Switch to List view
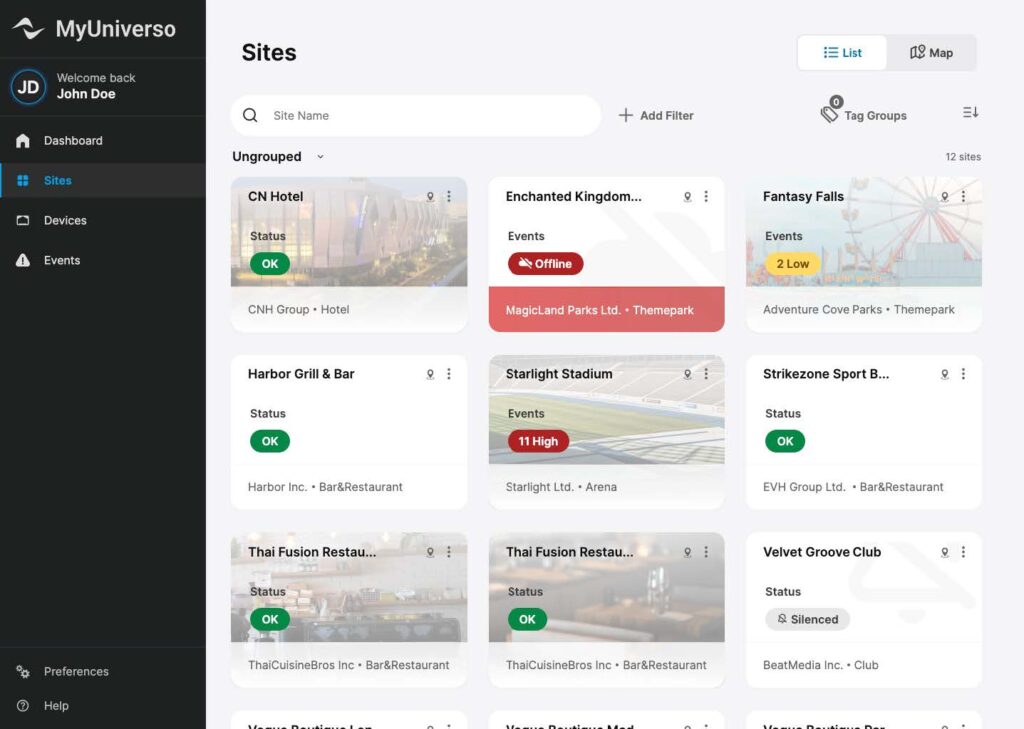1024x729 pixels. point(842,53)
